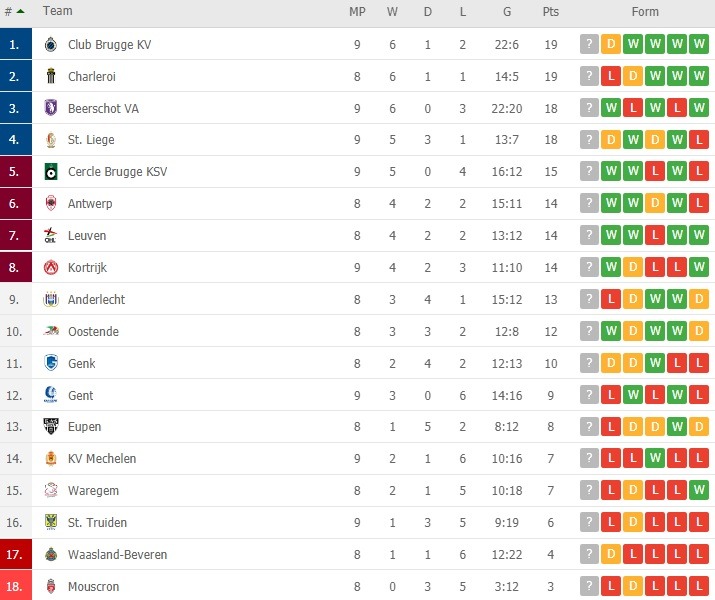Image resolution: width=715 pixels, height=600 pixels.
Task: Sort table by the # rank column
Action: click(x=14, y=12)
